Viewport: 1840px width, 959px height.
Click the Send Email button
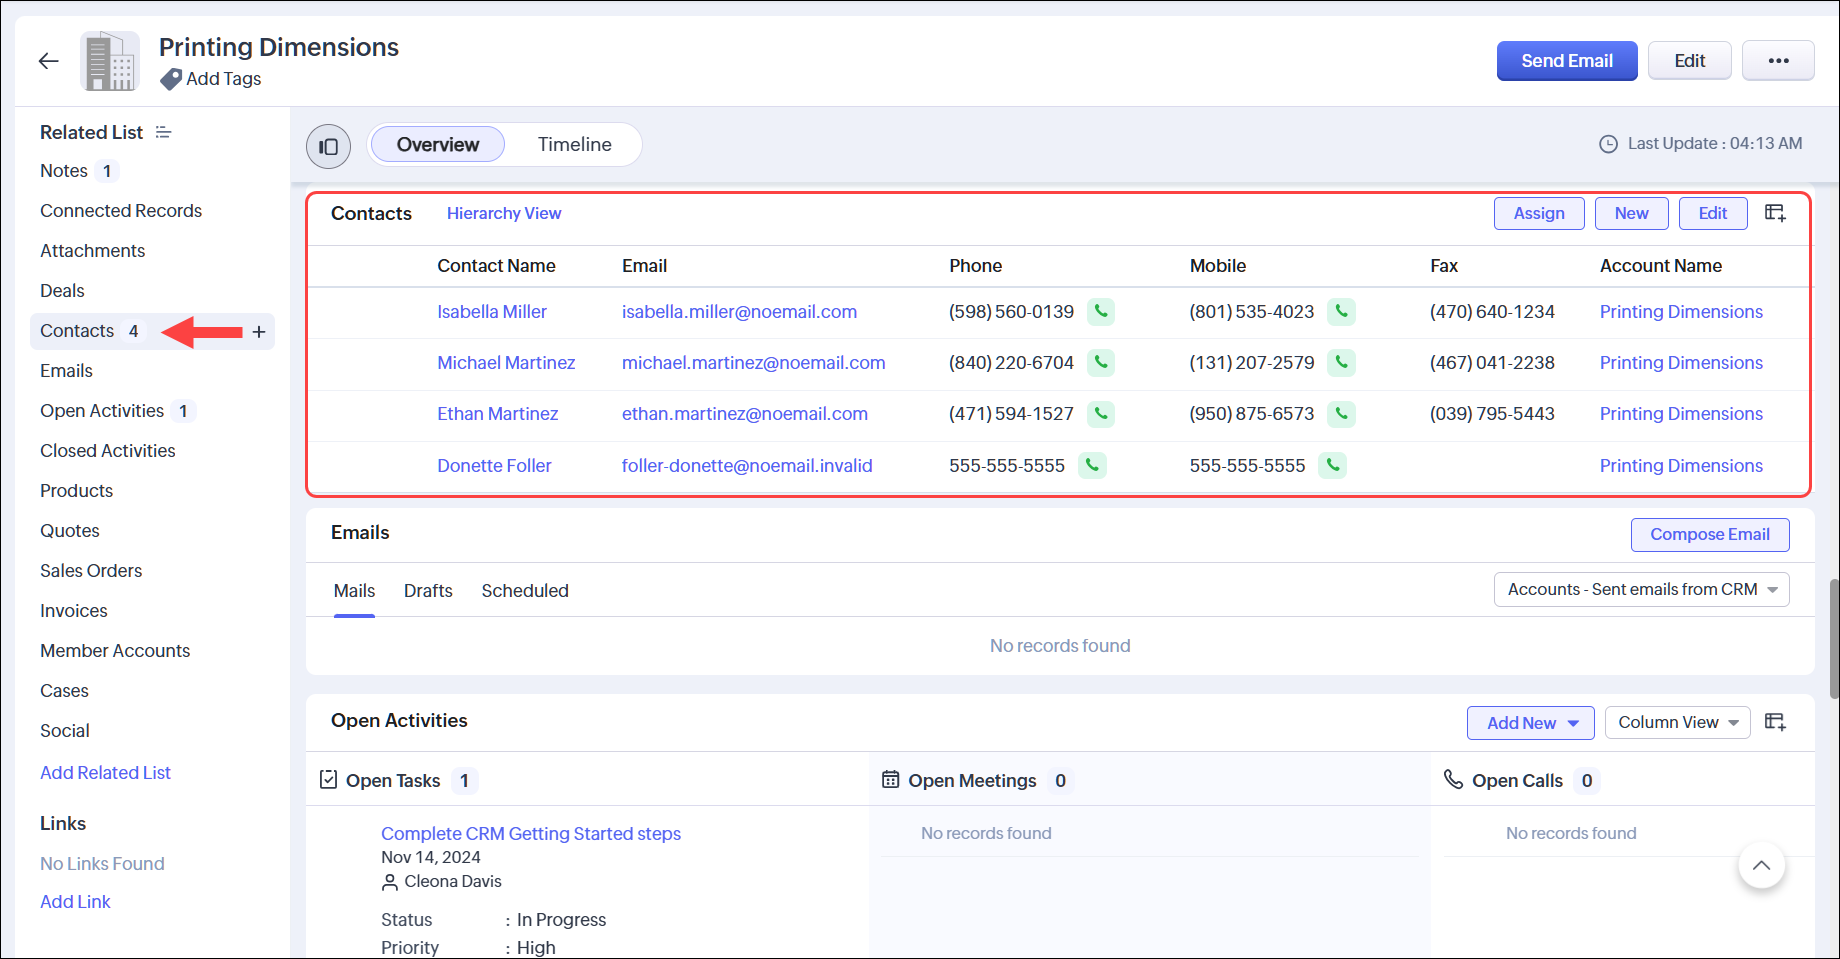click(x=1566, y=61)
